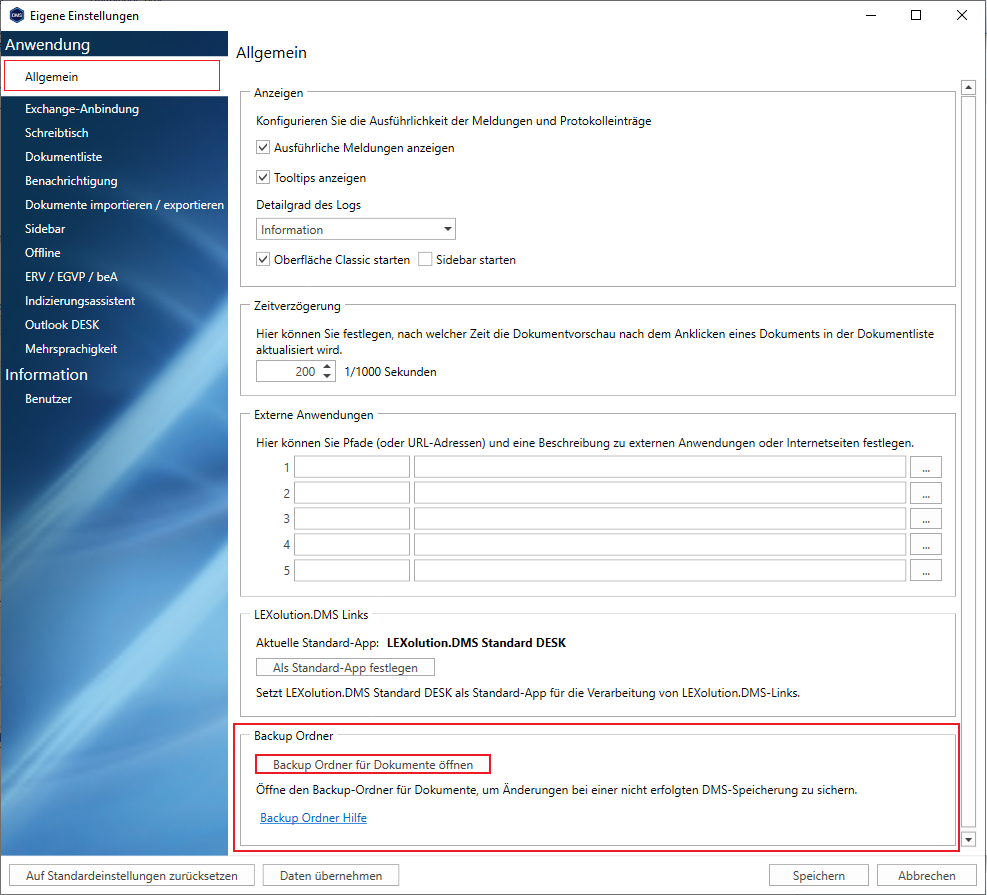Viewport: 987px width, 895px height.
Task: Click description field of external app 4
Action: coord(352,544)
